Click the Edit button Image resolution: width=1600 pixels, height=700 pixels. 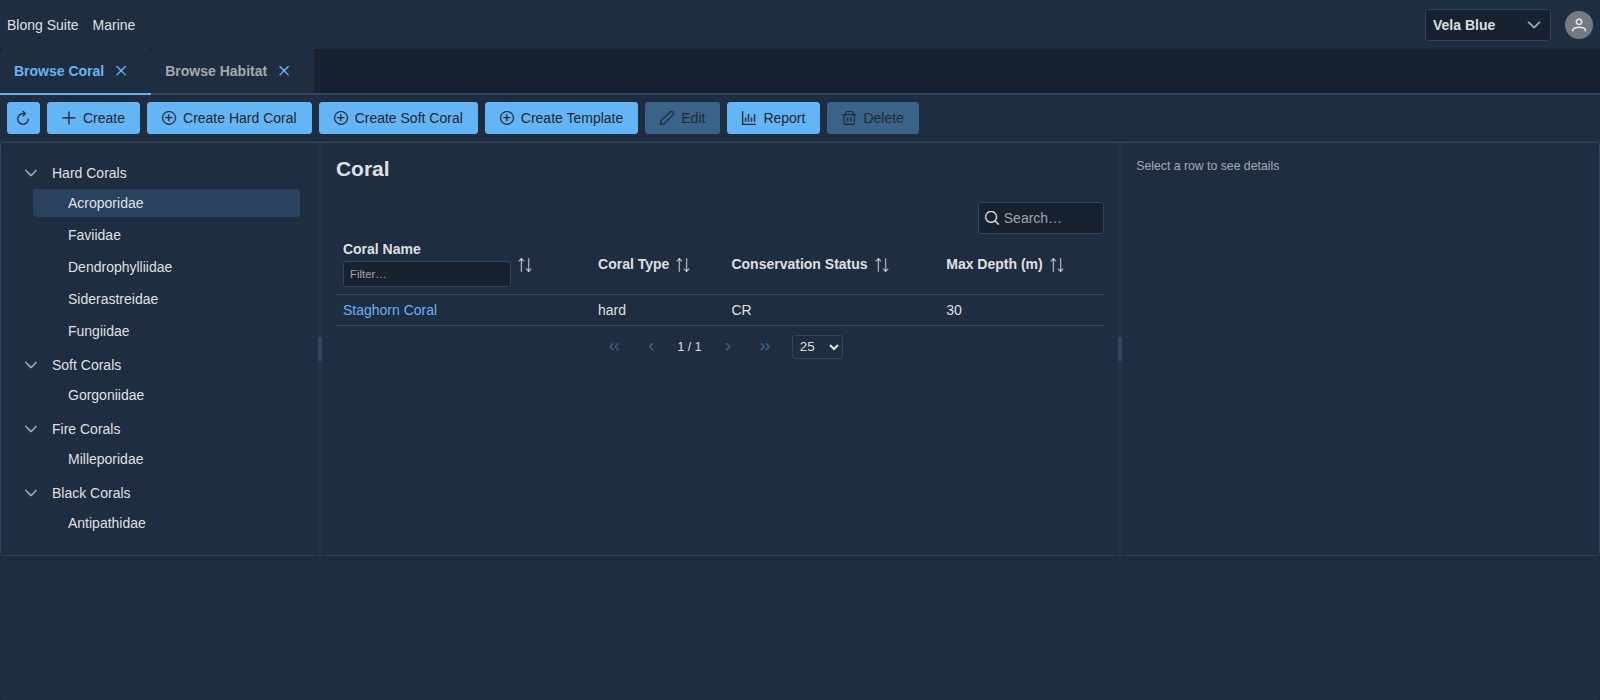682,118
